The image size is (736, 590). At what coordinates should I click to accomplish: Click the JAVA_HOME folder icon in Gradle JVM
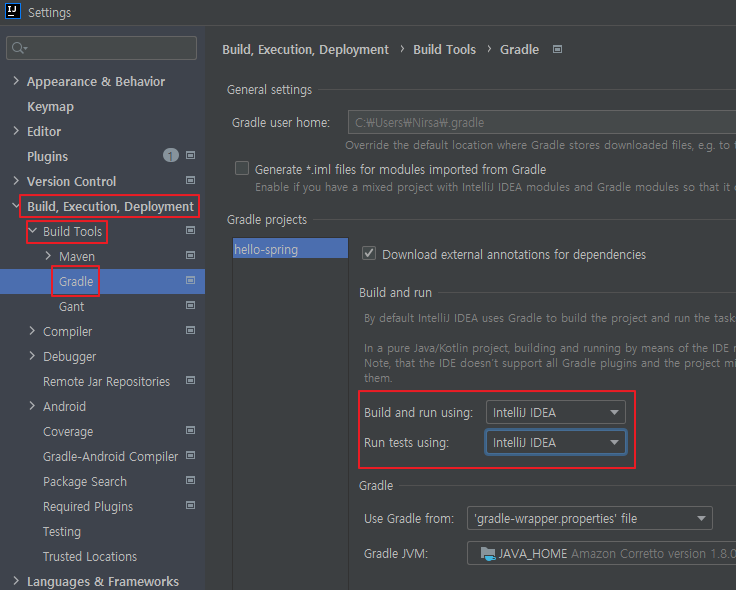pyautogui.click(x=488, y=554)
